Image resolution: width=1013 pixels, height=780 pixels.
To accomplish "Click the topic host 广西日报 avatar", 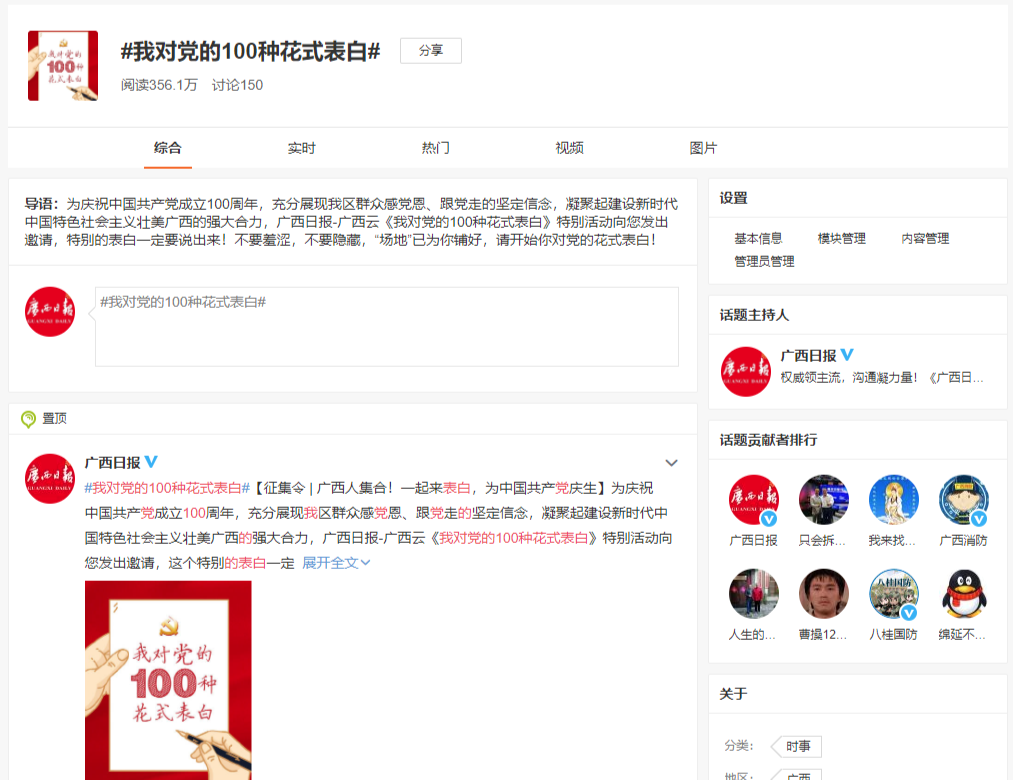I will [x=746, y=372].
